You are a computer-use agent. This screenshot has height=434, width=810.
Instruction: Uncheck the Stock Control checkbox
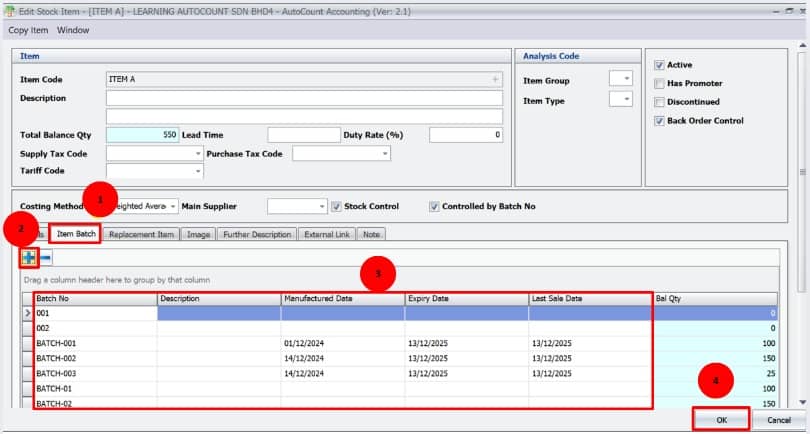(x=336, y=206)
